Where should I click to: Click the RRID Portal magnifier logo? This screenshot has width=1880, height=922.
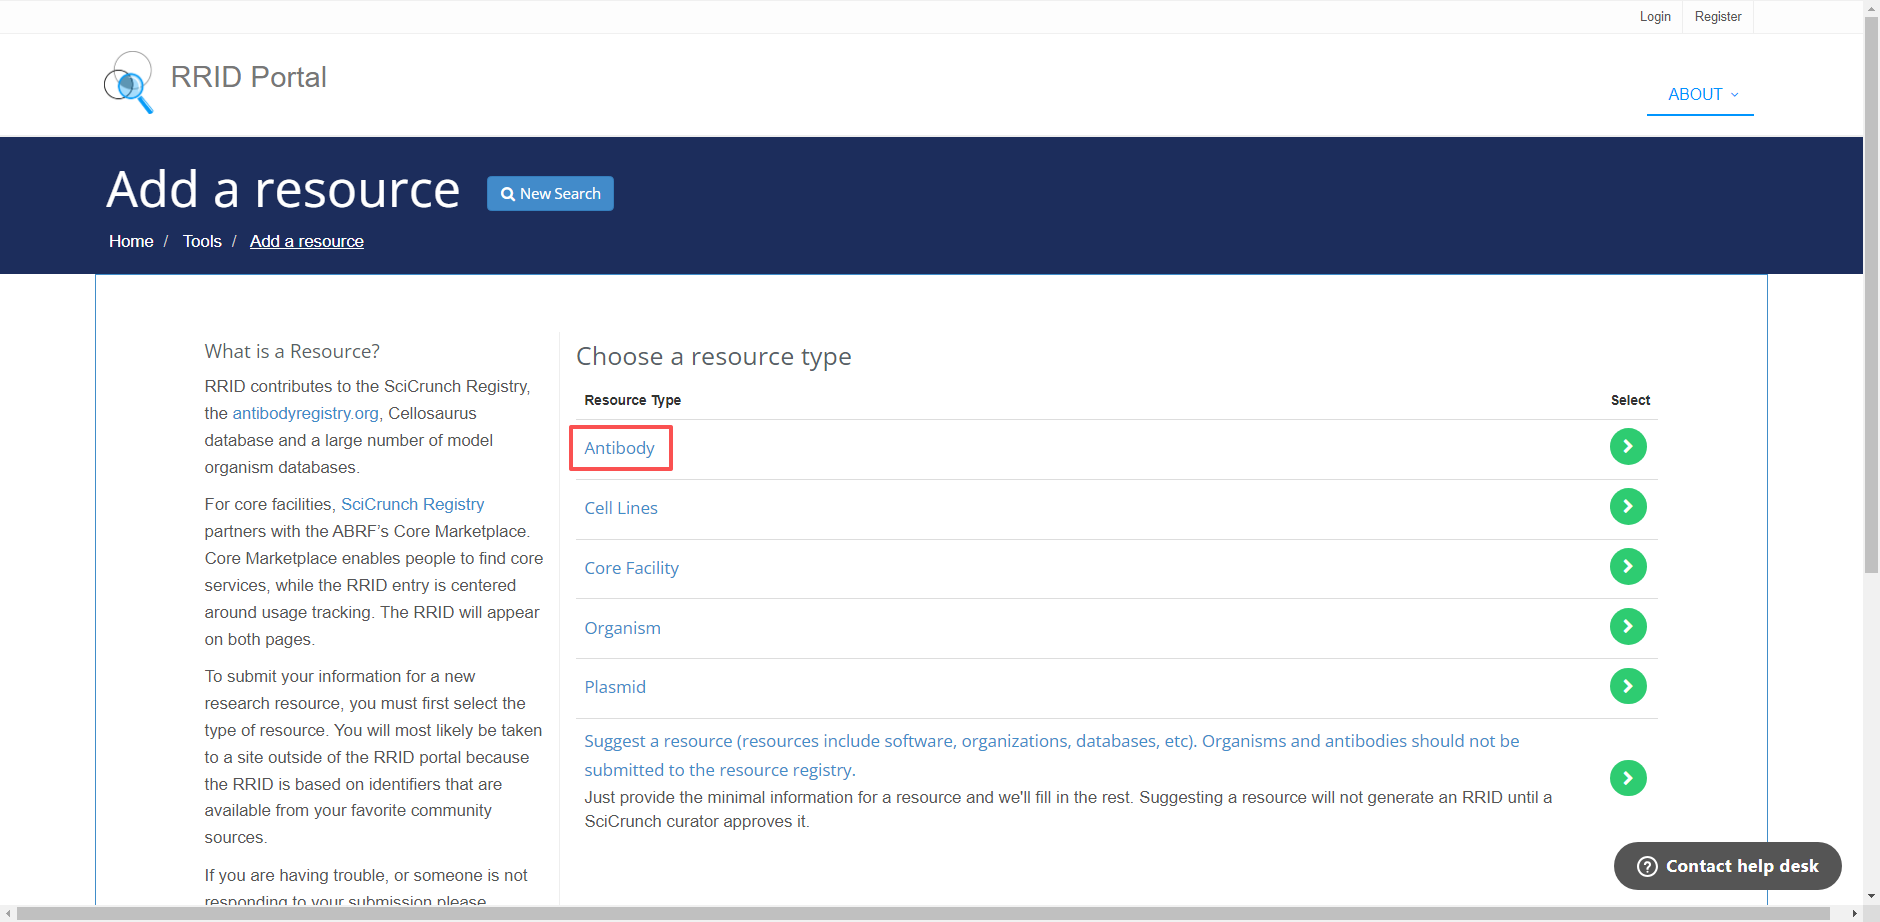coord(129,82)
